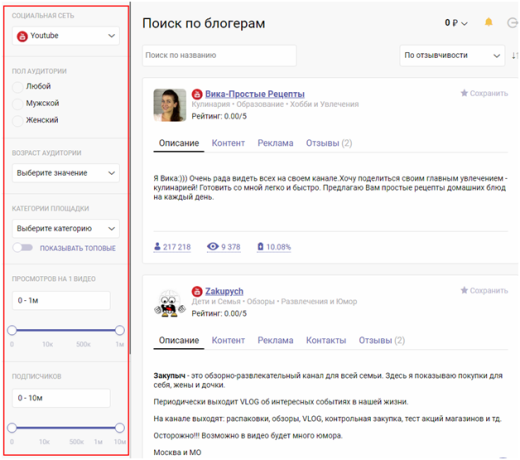Viewport: 520px width, 460px height.
Task: Open the Youtube social network dropdown
Action: pos(66,36)
